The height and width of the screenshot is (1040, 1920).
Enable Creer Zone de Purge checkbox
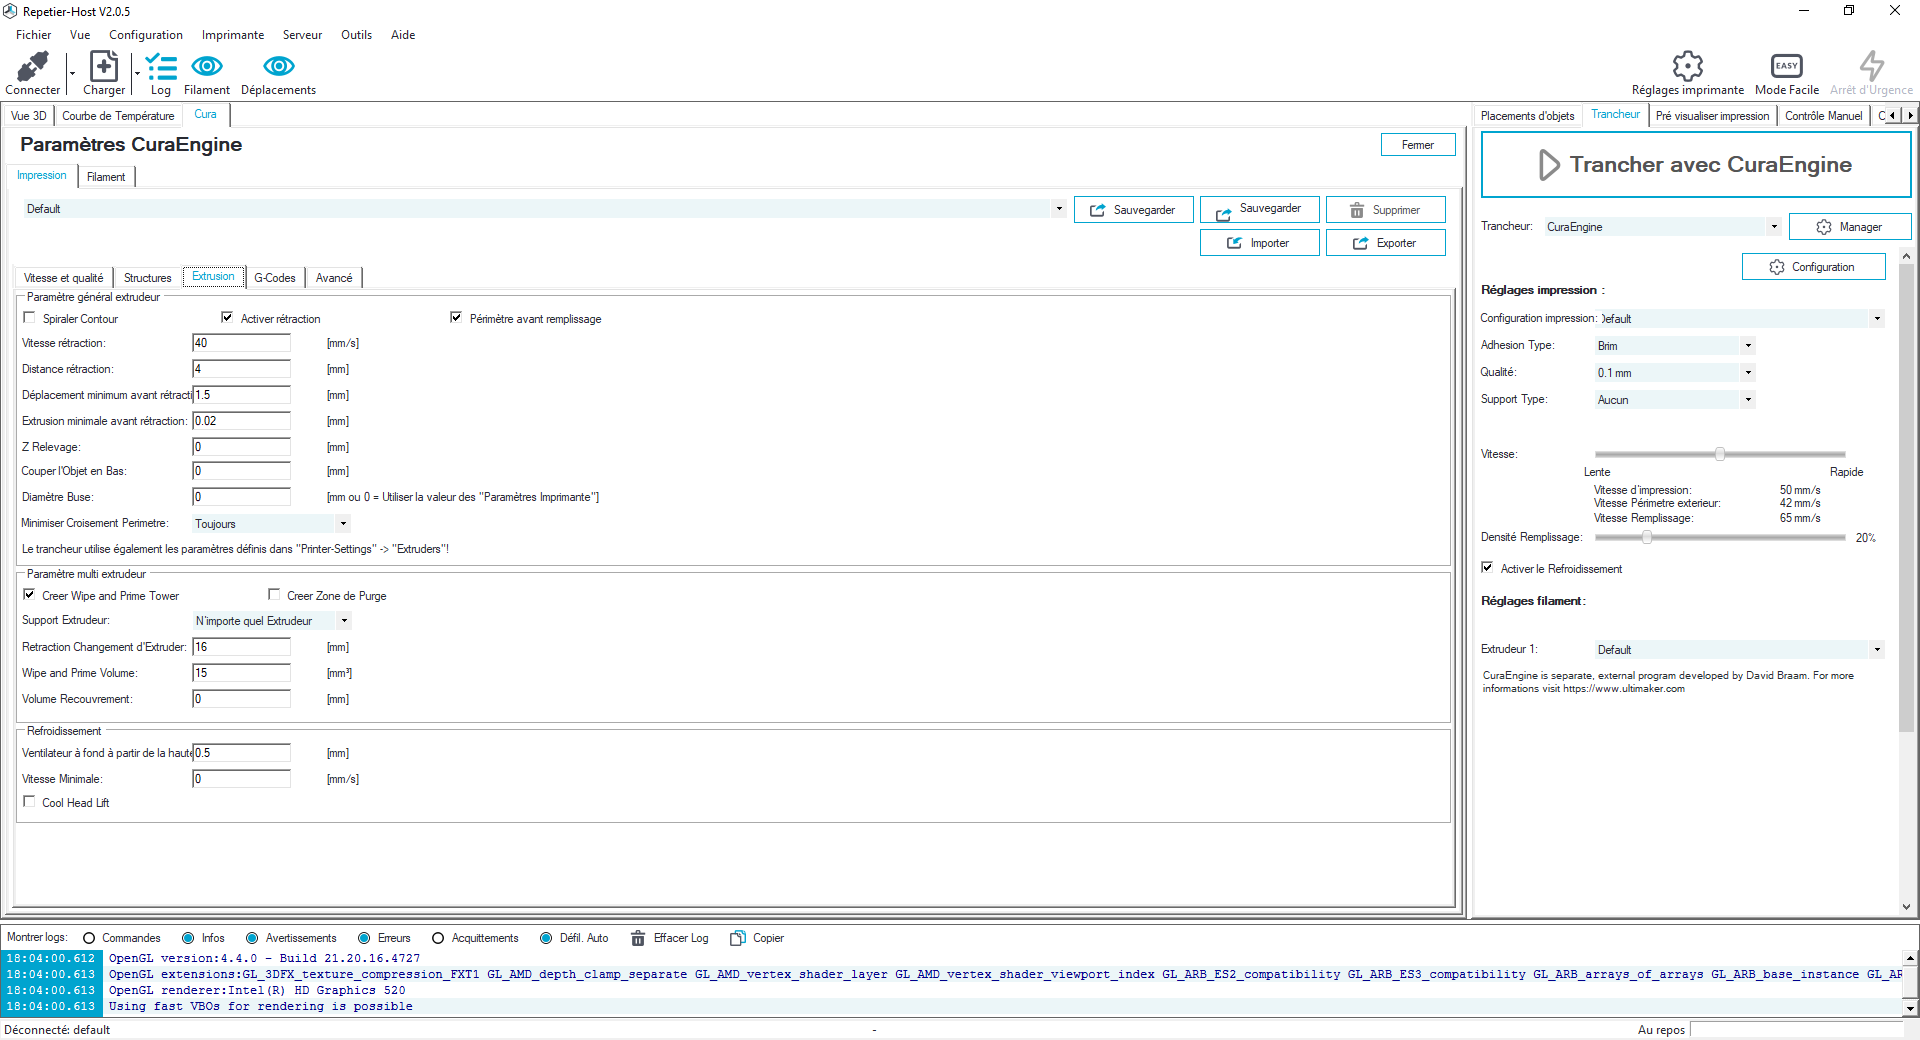click(274, 595)
